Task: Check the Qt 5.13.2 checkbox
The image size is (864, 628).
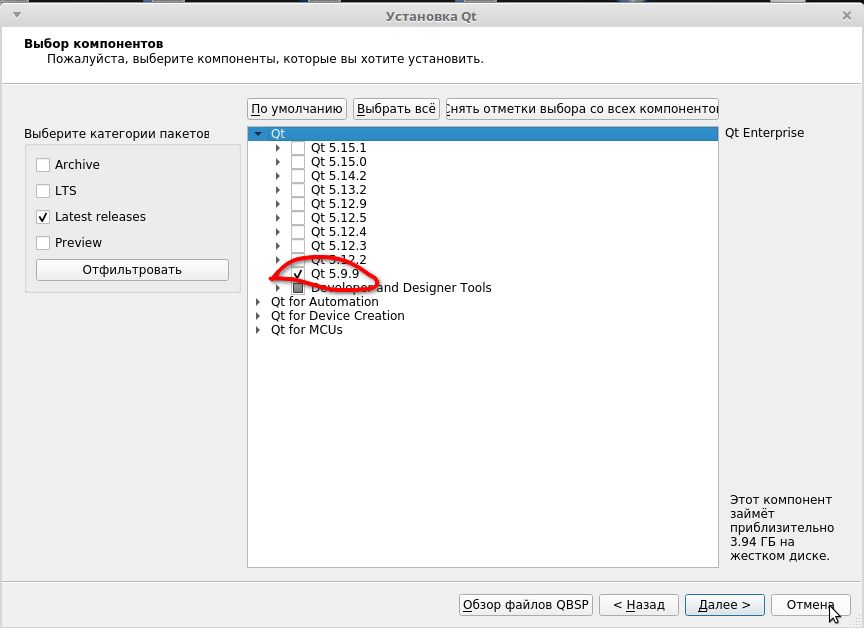Action: (x=298, y=190)
